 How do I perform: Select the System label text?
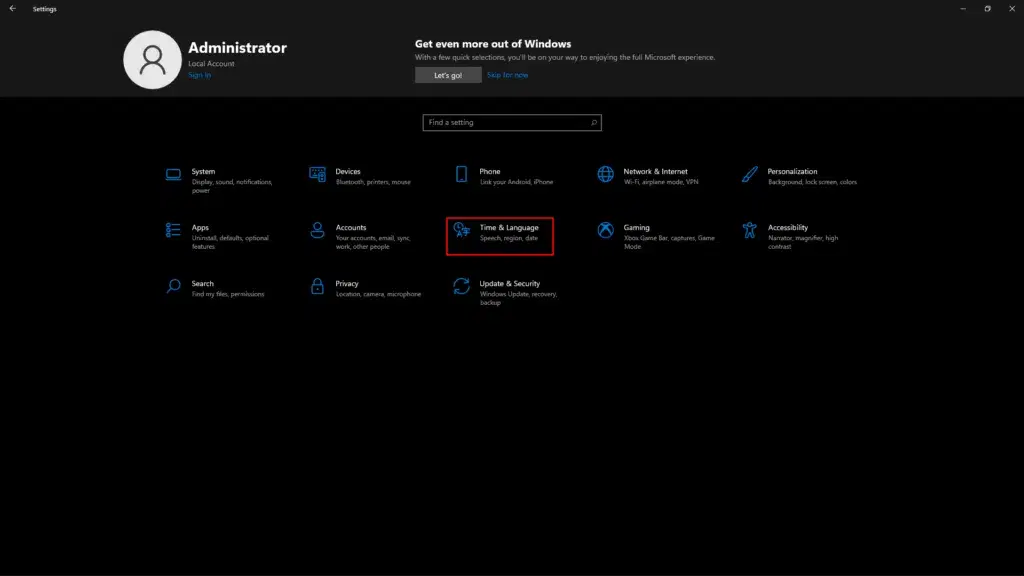[x=203, y=171]
